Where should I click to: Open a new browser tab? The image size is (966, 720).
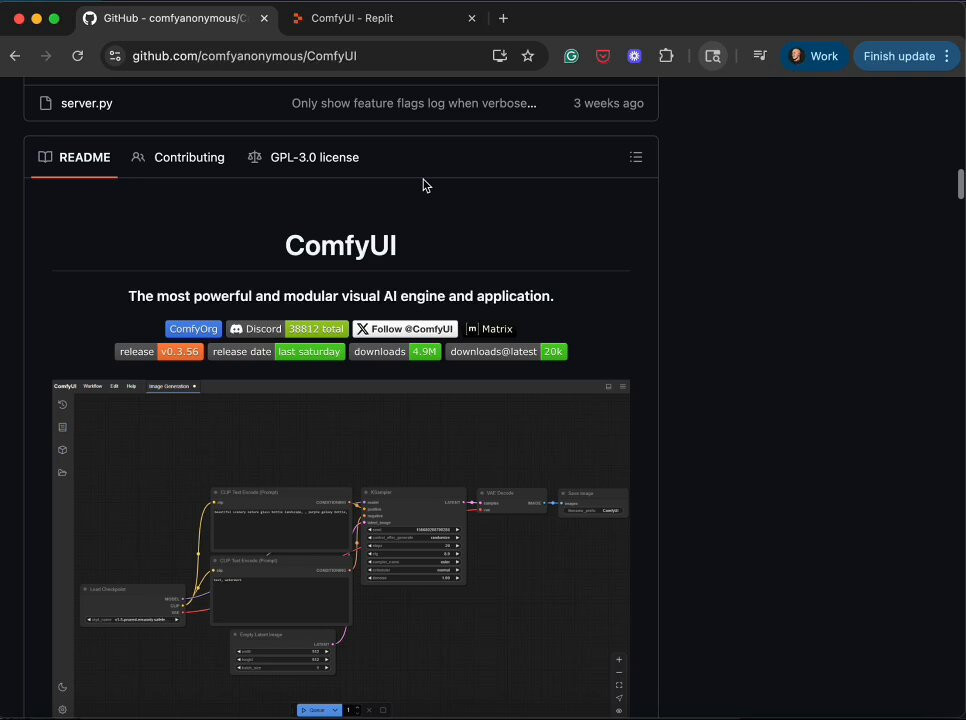pos(503,18)
